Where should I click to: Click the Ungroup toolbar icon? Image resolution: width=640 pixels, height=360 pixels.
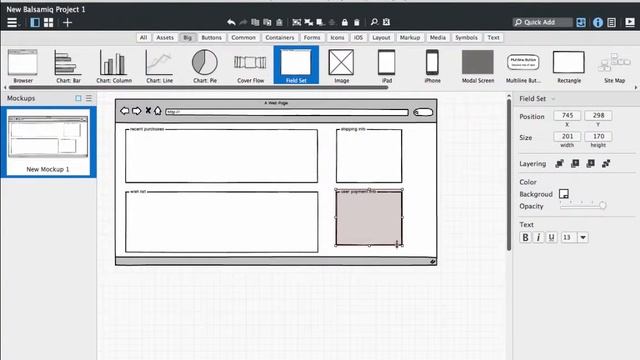pos(309,22)
